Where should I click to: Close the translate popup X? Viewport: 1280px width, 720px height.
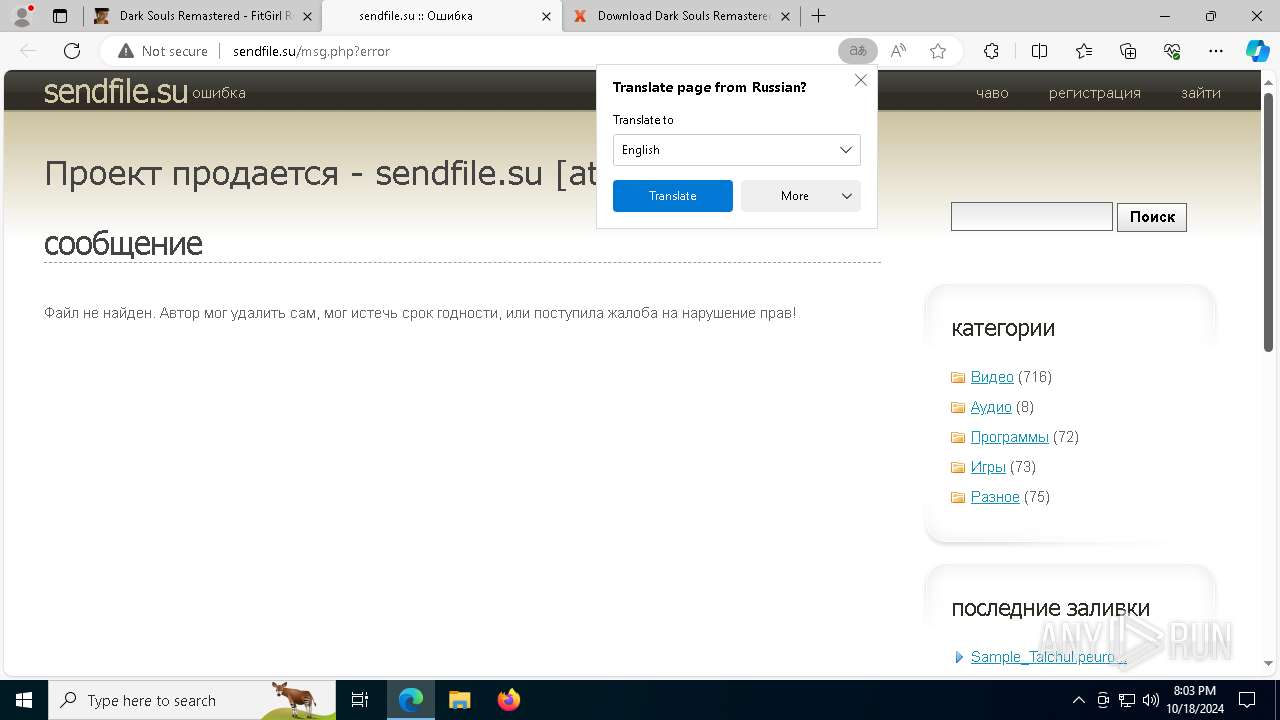point(861,80)
